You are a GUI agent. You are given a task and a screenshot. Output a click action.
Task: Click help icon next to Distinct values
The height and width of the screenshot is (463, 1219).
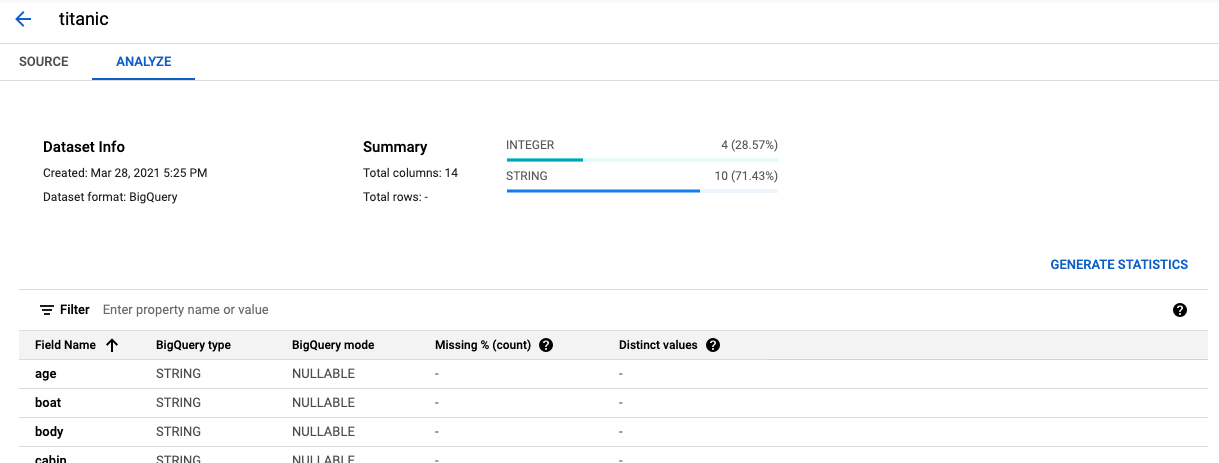click(x=713, y=345)
